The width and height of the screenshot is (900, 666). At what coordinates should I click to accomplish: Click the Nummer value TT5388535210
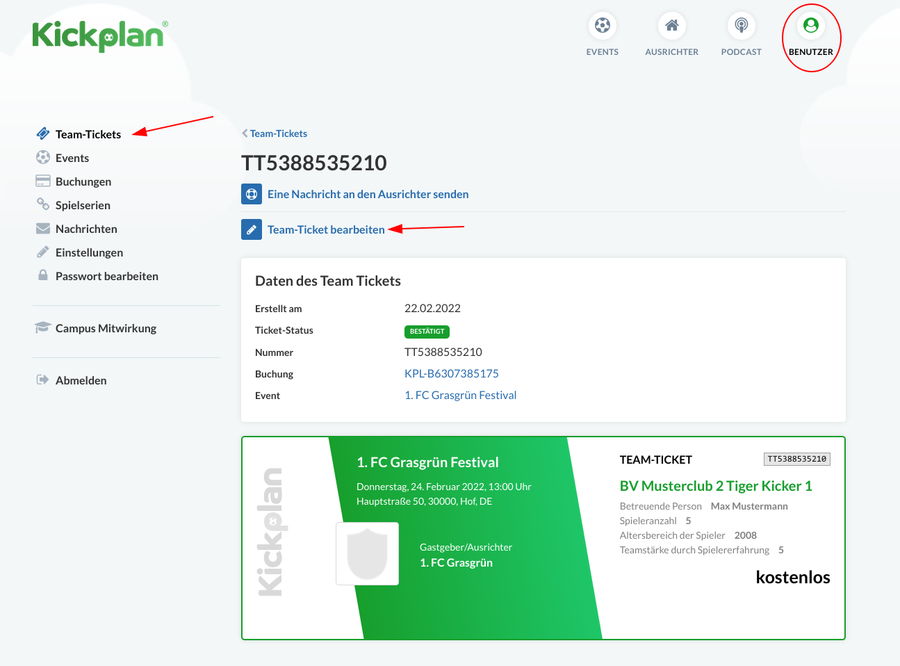[443, 352]
